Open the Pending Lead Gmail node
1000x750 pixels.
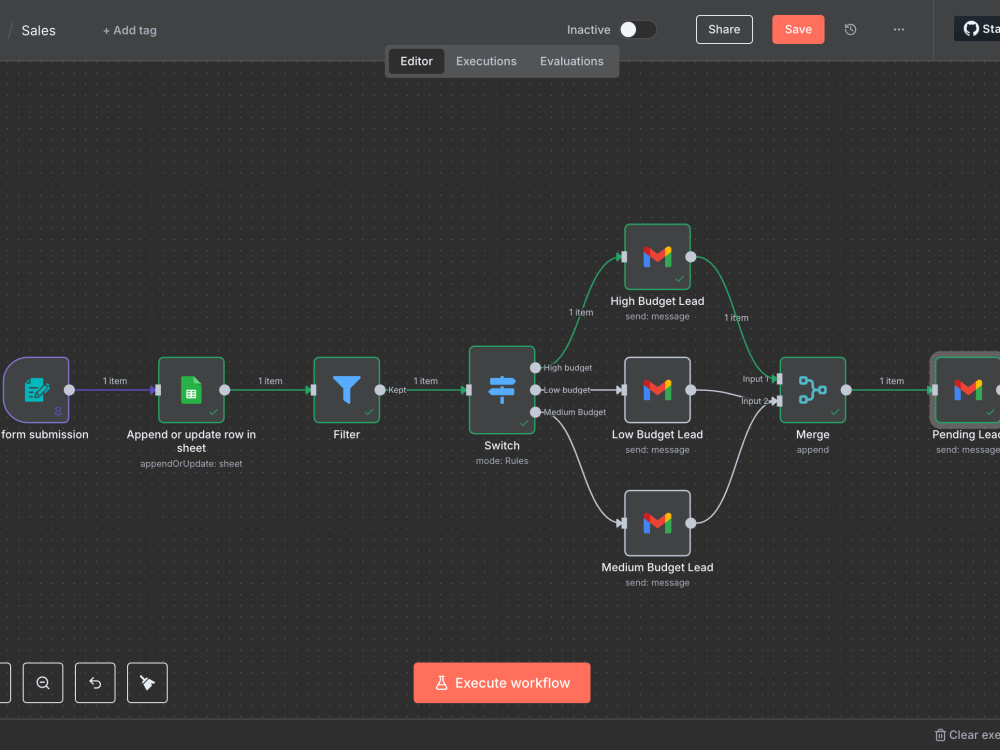tap(967, 390)
